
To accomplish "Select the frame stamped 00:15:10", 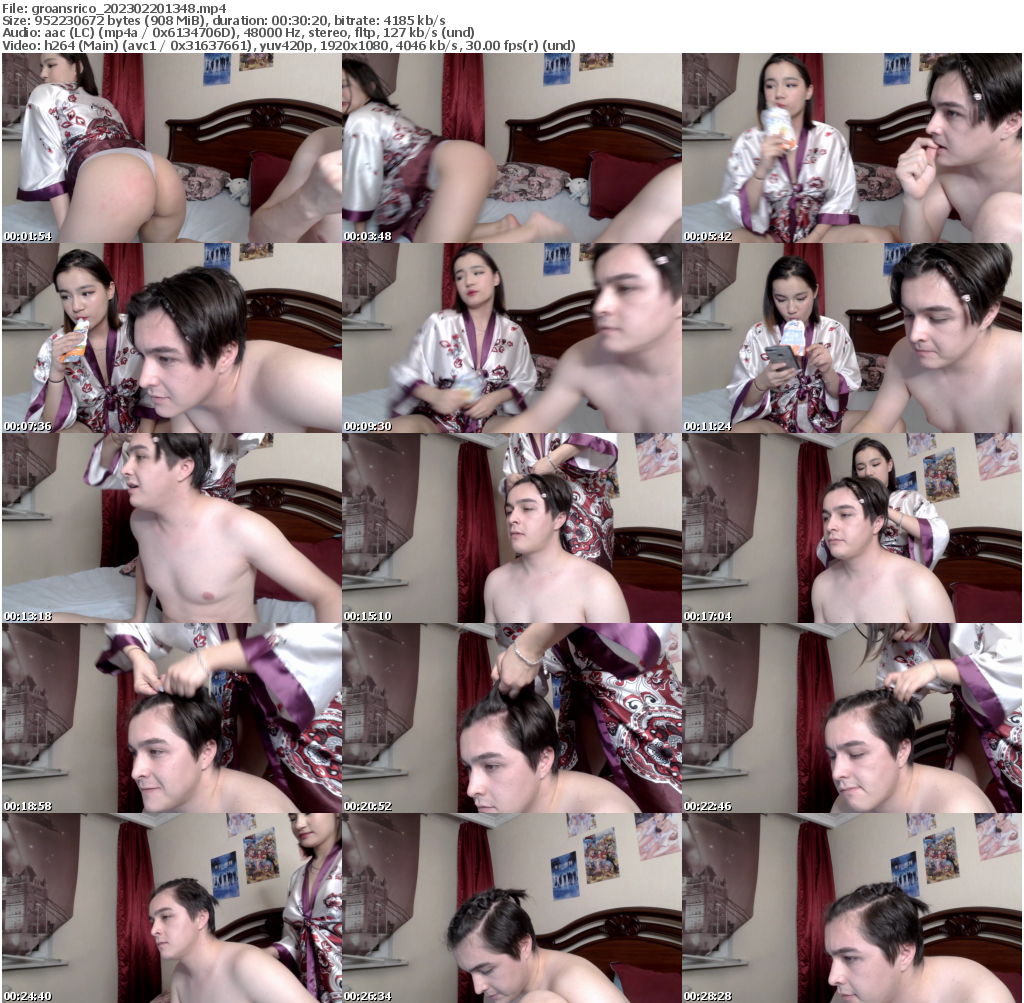I will pyautogui.click(x=511, y=528).
